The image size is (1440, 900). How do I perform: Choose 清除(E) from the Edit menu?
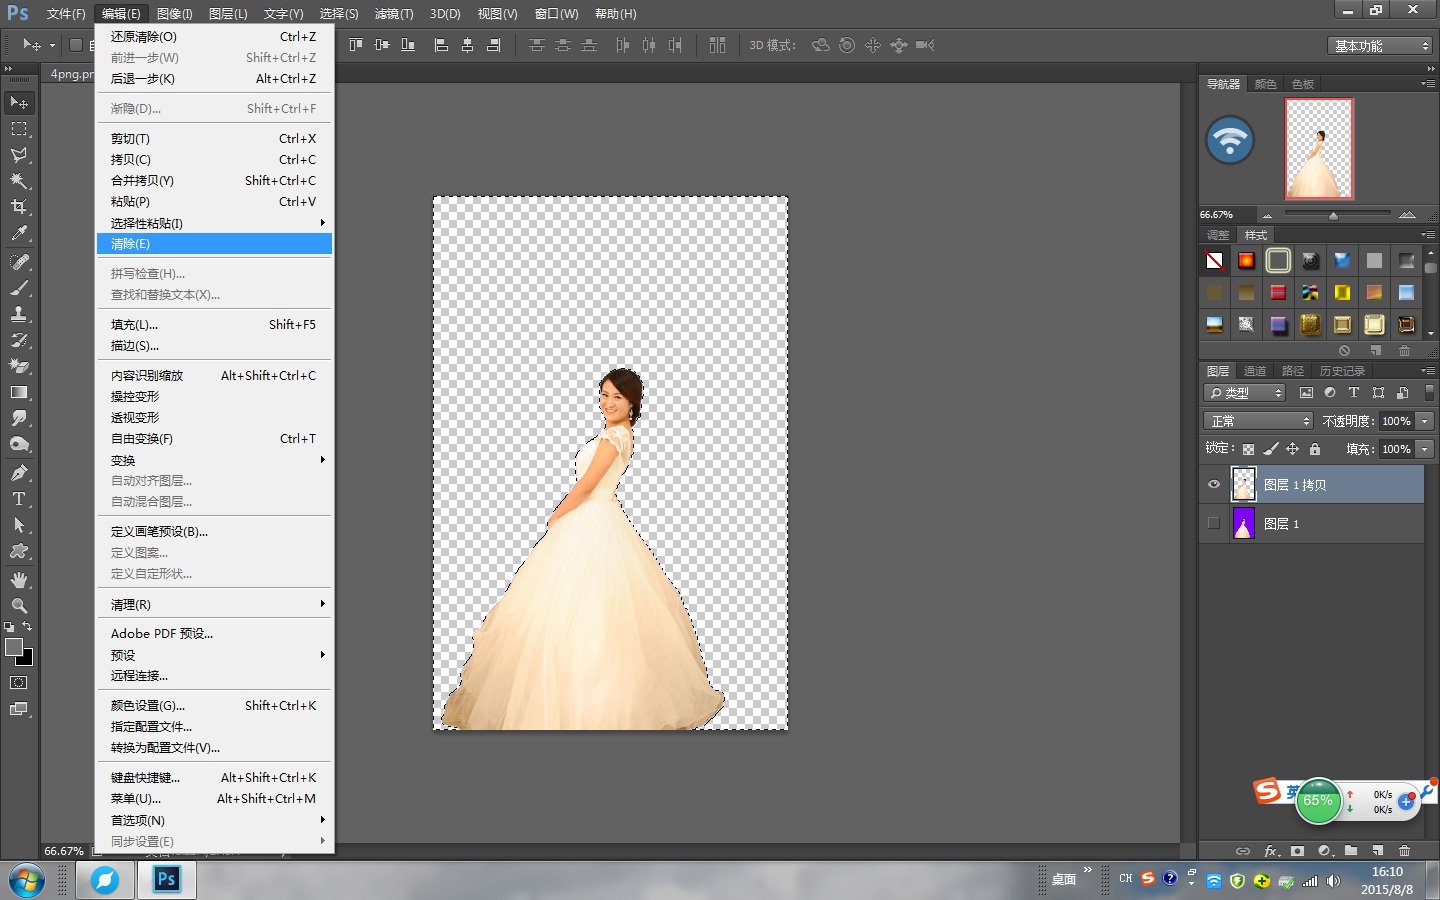point(130,243)
